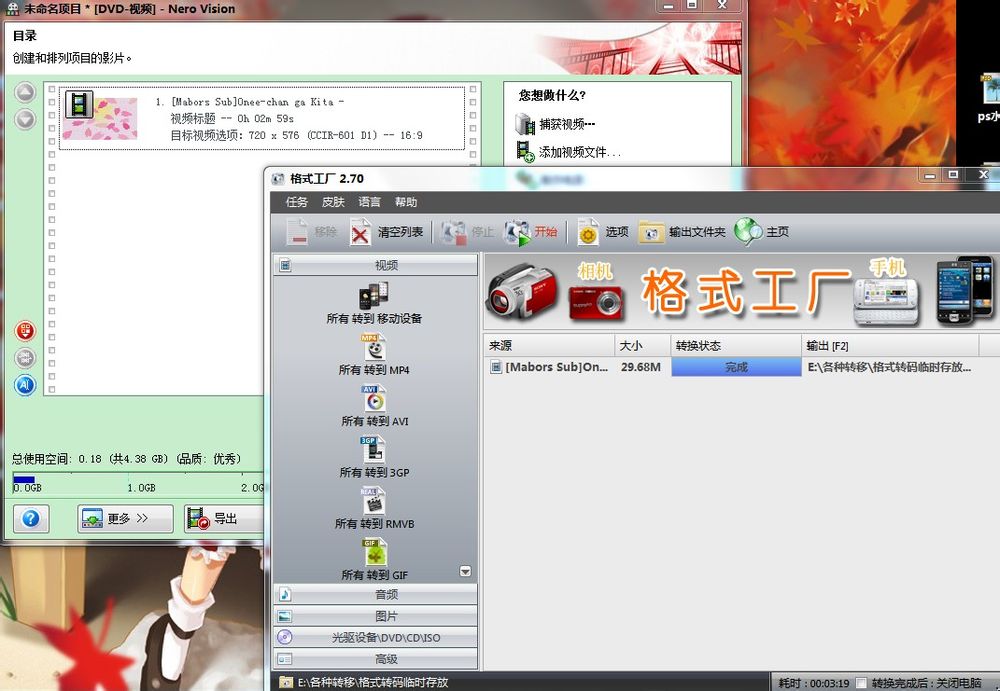Click Add Video Files (添加视频文件...) in Nero

pos(568,152)
